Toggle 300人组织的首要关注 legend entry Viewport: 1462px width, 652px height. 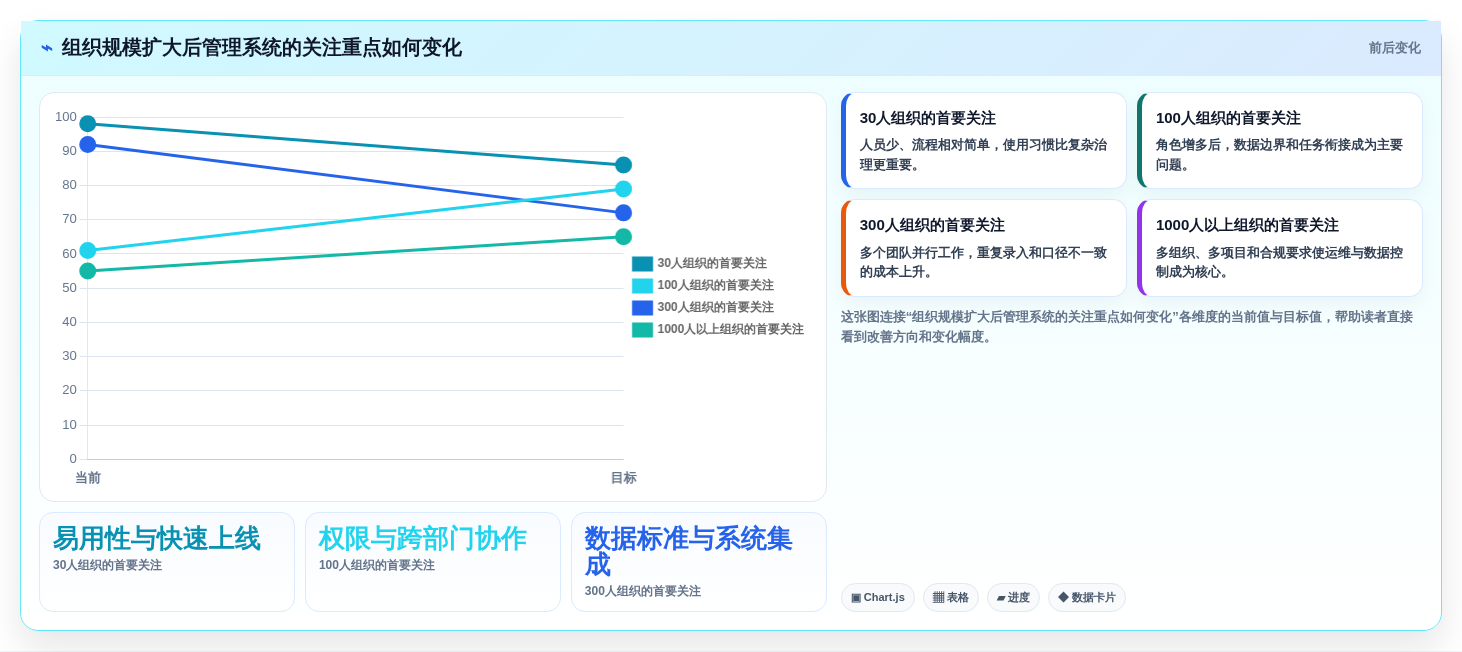click(x=703, y=307)
